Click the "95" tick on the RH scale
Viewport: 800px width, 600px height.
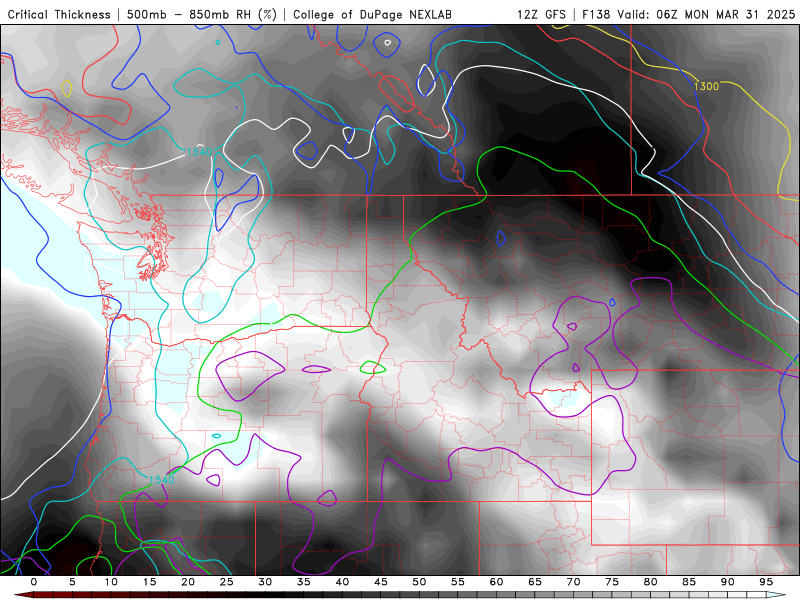[766, 582]
